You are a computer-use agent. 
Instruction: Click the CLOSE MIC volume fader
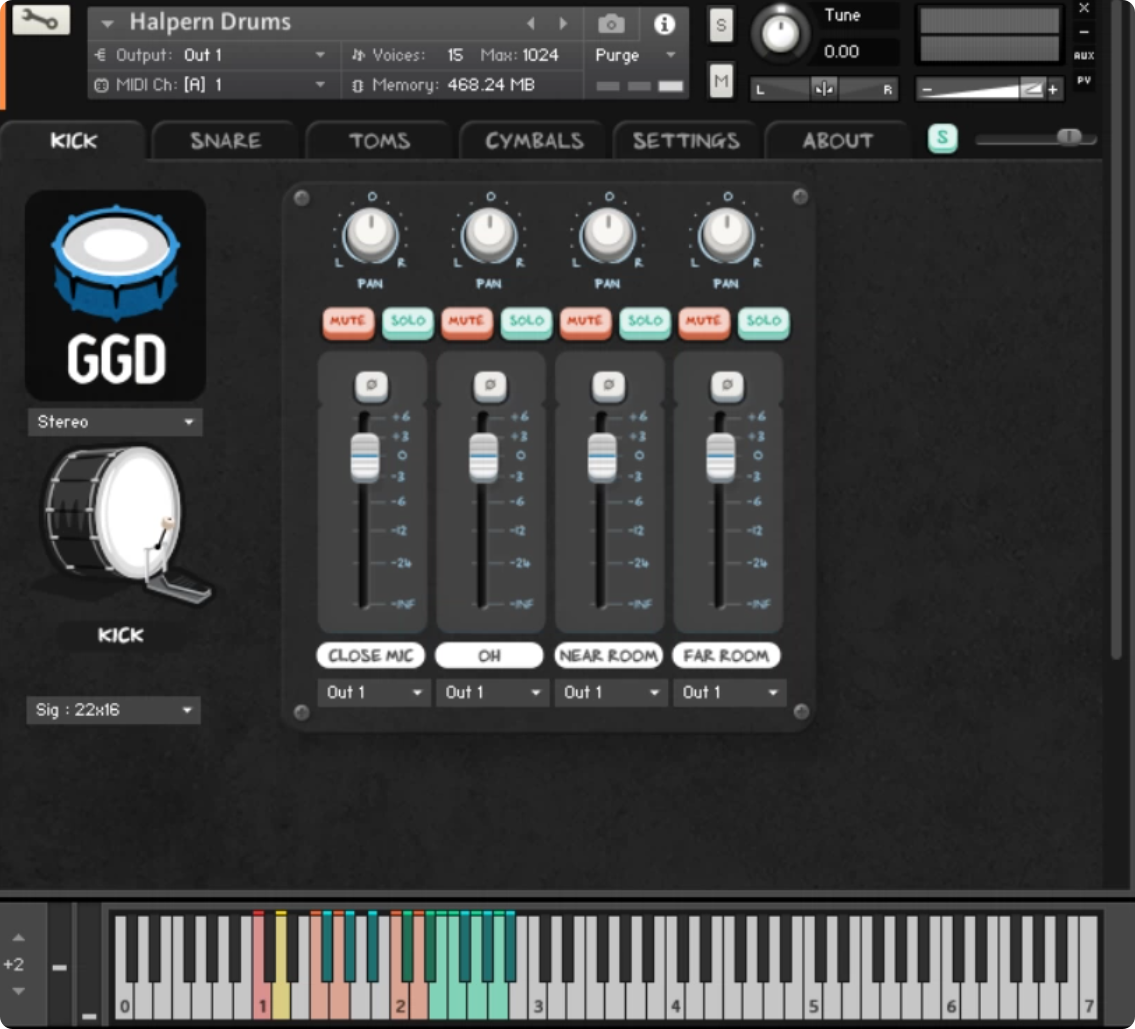(x=365, y=457)
